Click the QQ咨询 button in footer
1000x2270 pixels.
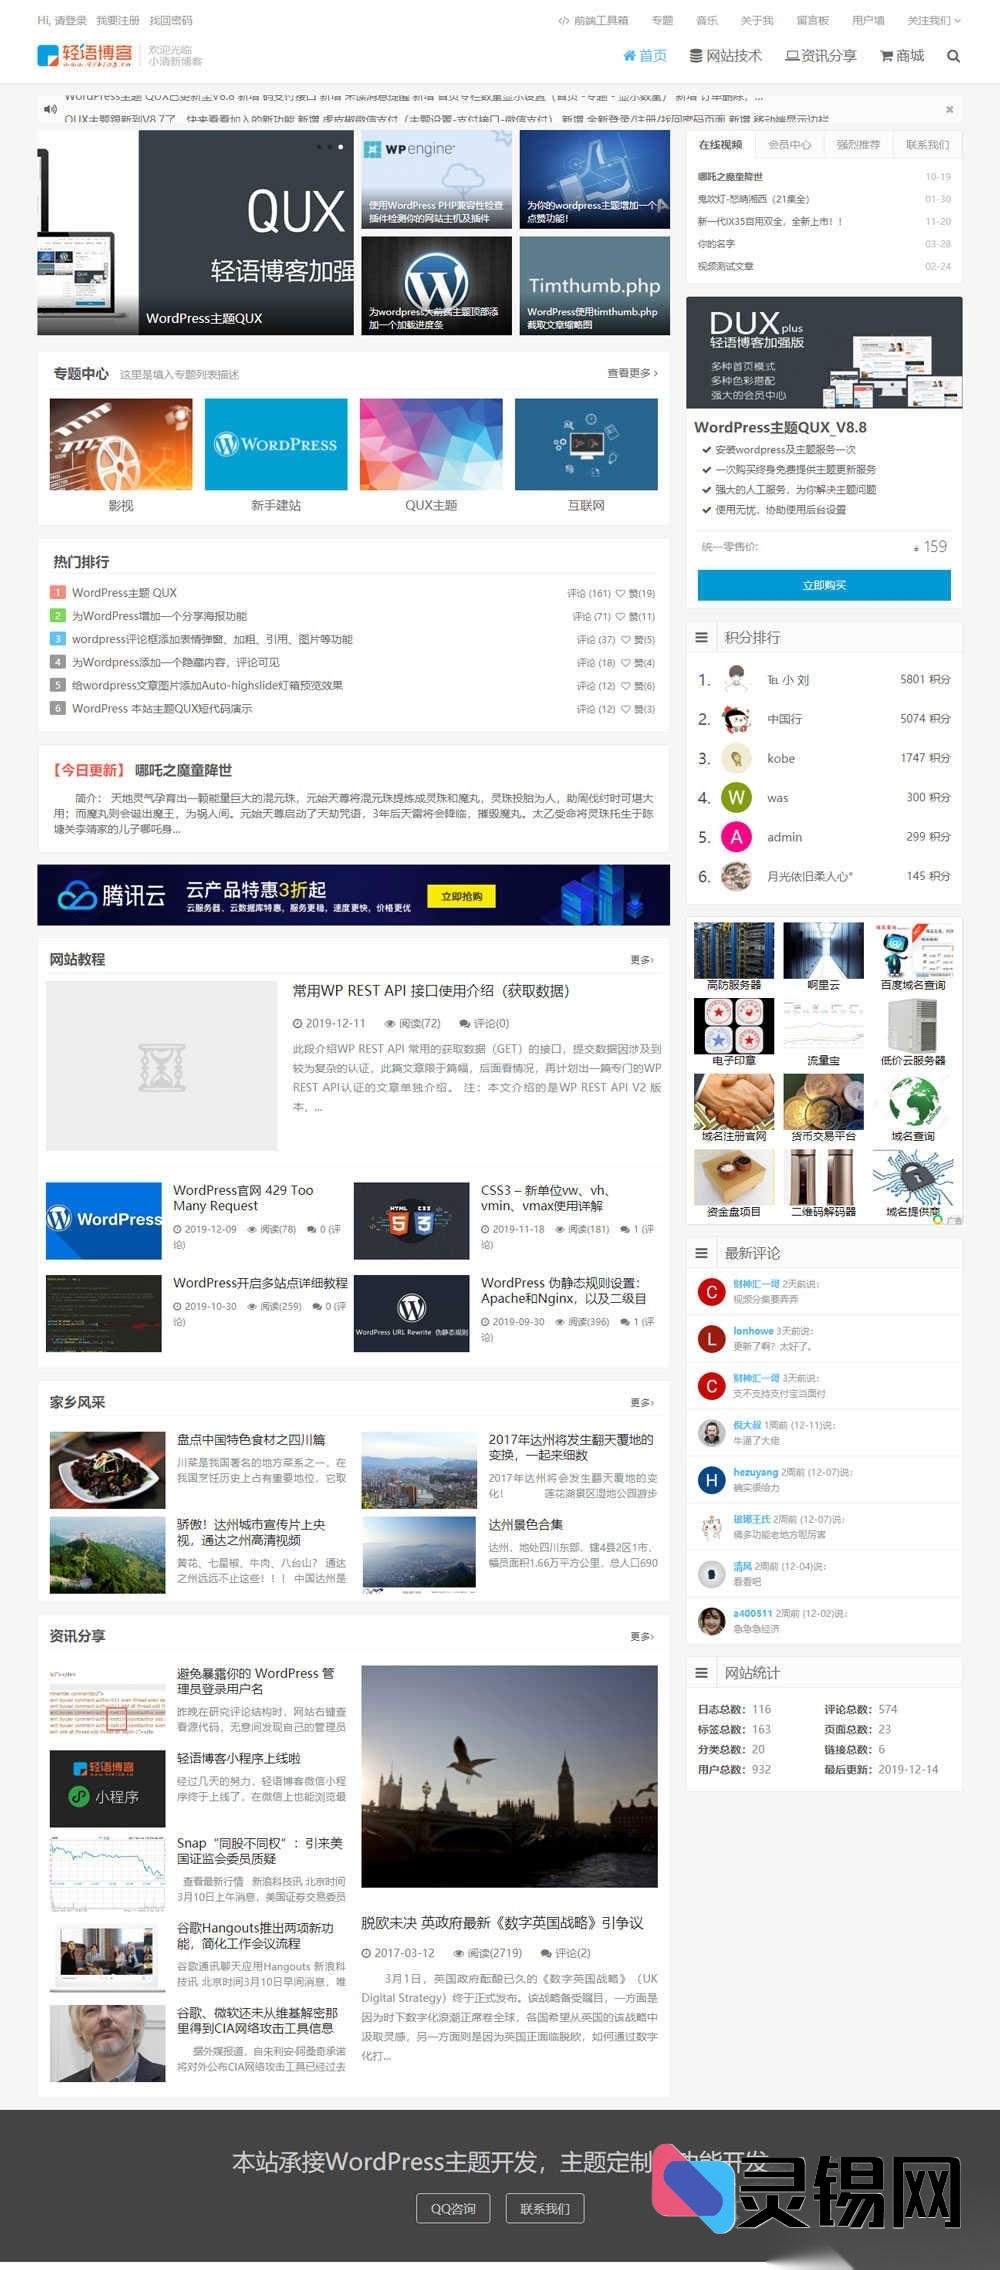coord(453,2208)
